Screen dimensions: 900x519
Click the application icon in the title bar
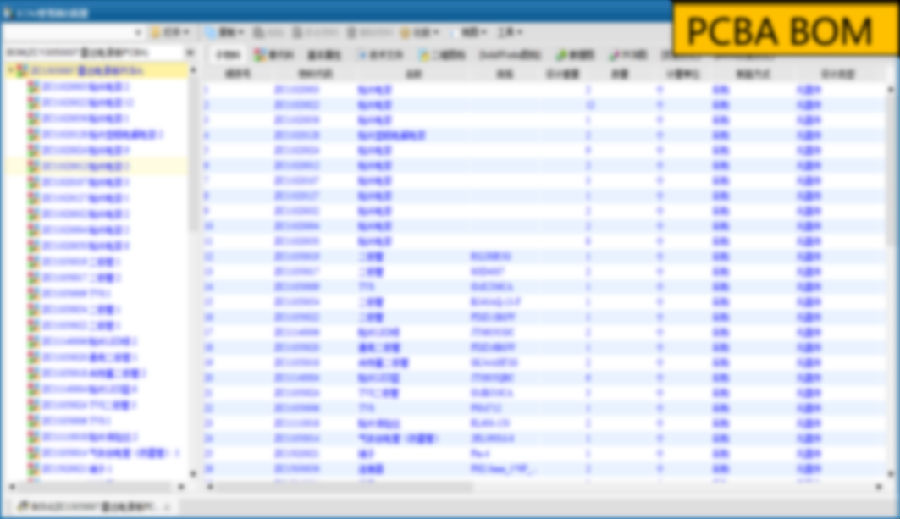pyautogui.click(x=8, y=12)
